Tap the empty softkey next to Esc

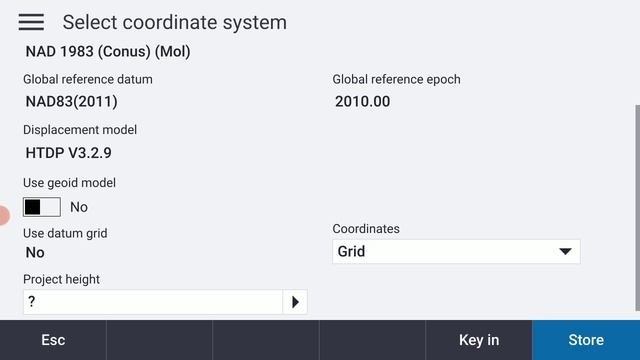[x=160, y=340]
